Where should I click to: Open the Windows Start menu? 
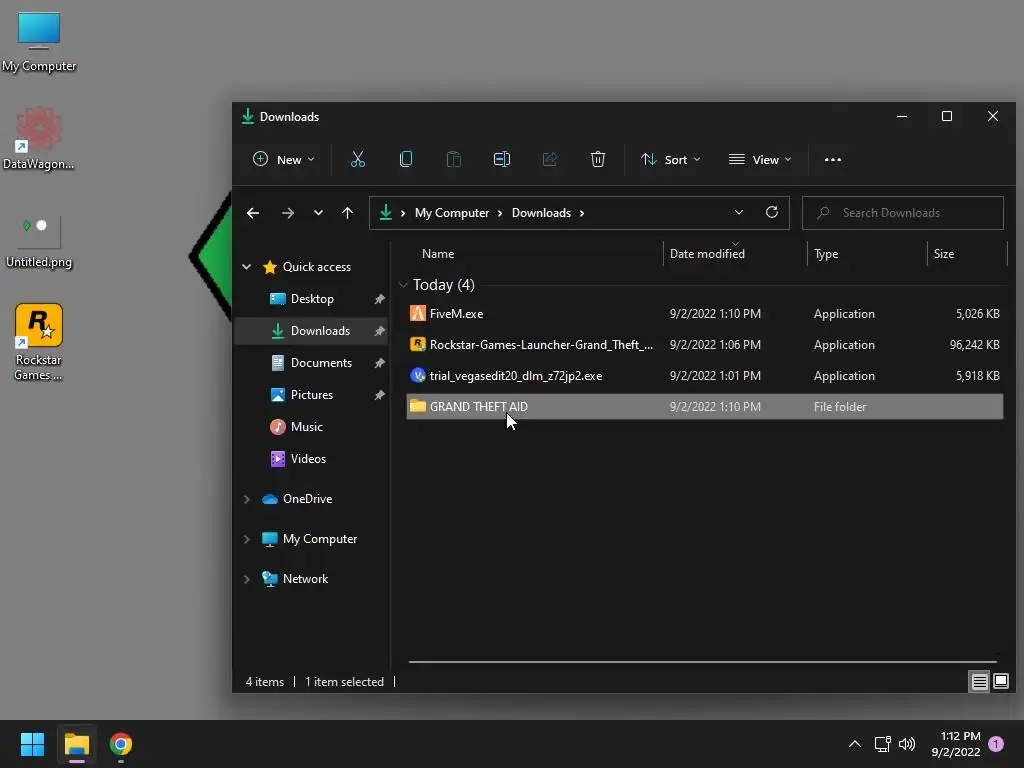(32, 744)
